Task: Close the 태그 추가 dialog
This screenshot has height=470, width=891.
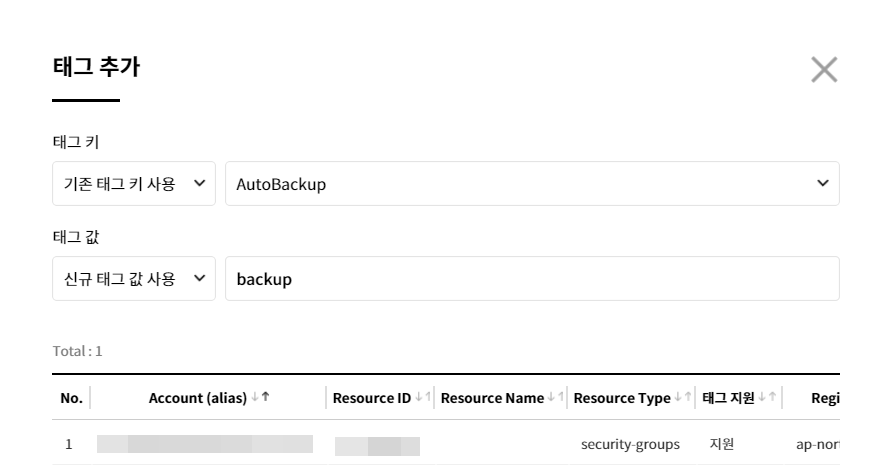Action: click(823, 70)
